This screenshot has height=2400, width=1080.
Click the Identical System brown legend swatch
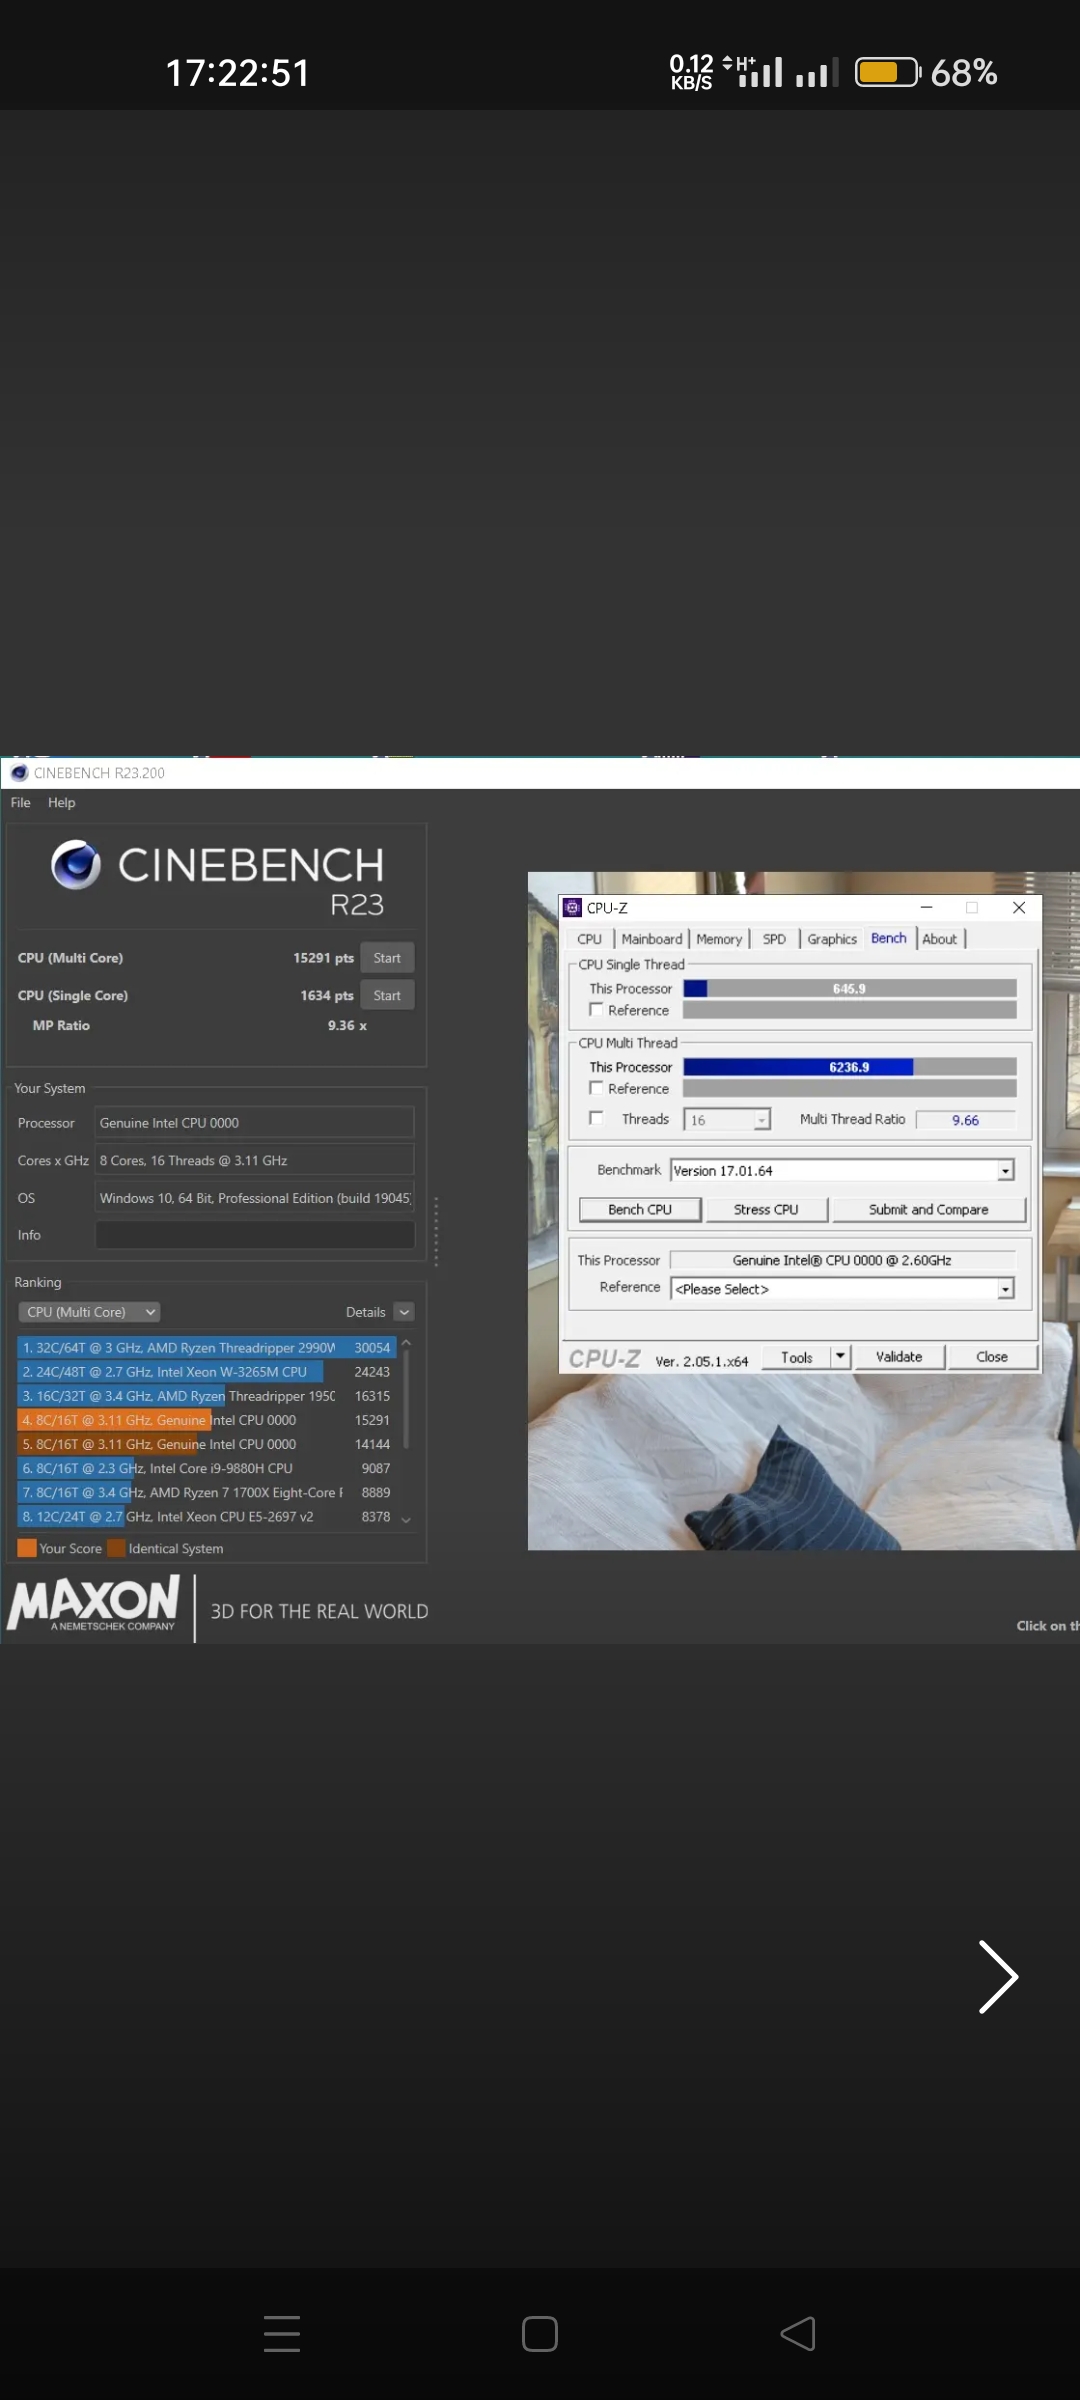(116, 1548)
